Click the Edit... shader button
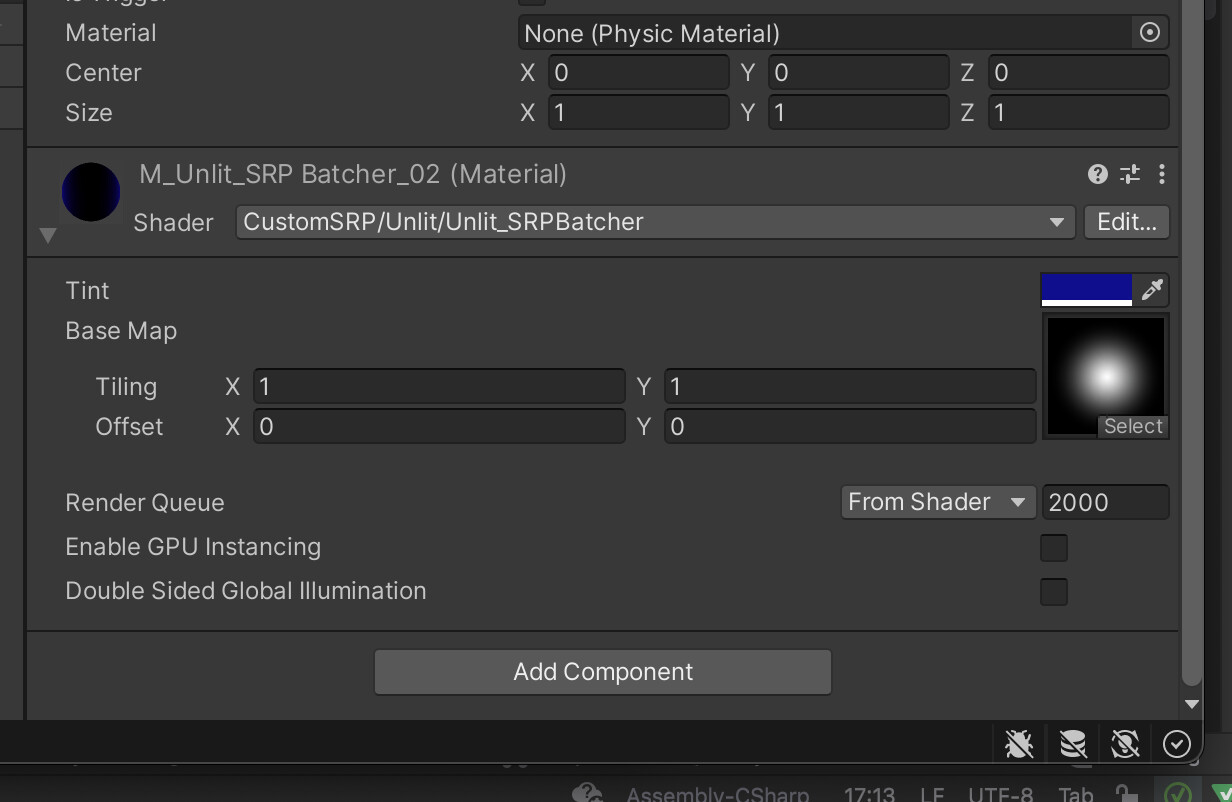Viewport: 1232px width, 802px height. coord(1126,222)
